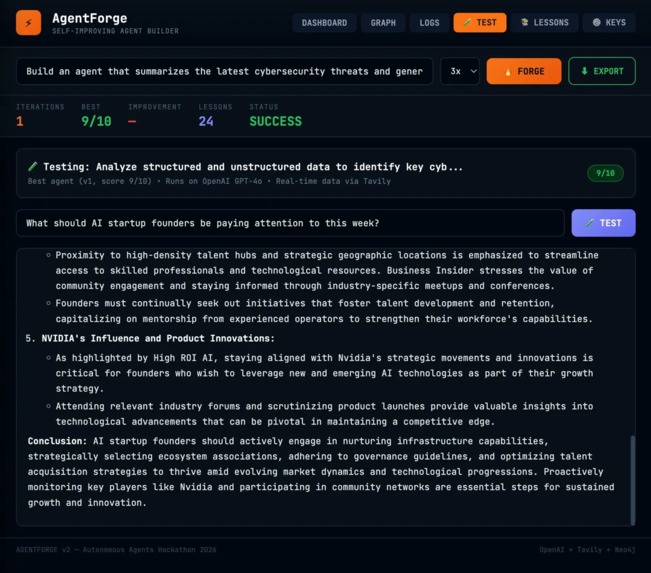
Task: Open the Logs tab
Action: (429, 23)
